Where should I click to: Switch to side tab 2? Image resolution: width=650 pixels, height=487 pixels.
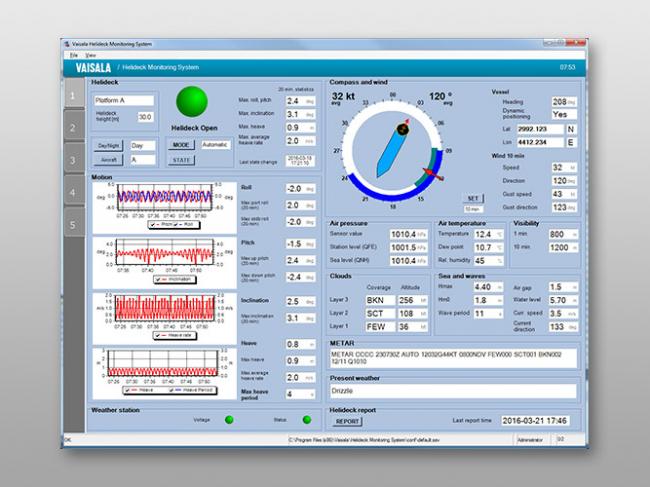pos(72,127)
